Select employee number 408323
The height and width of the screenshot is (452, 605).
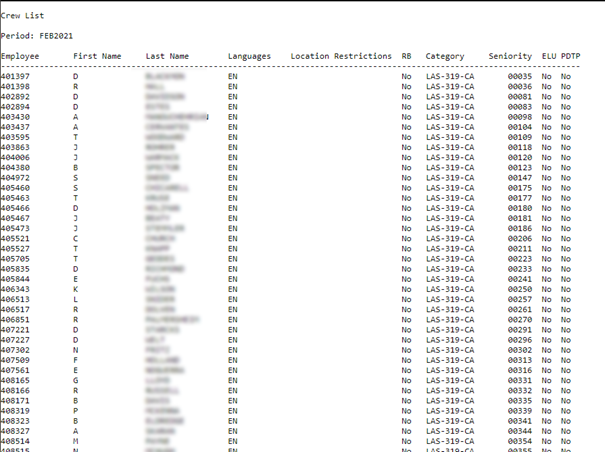tap(15, 421)
